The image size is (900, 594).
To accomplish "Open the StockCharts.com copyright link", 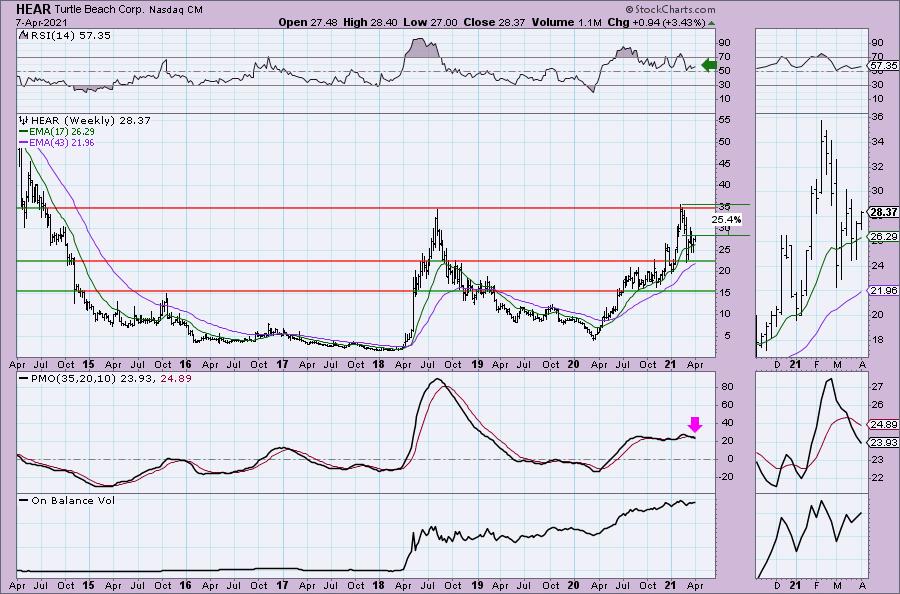I will tap(670, 9).
